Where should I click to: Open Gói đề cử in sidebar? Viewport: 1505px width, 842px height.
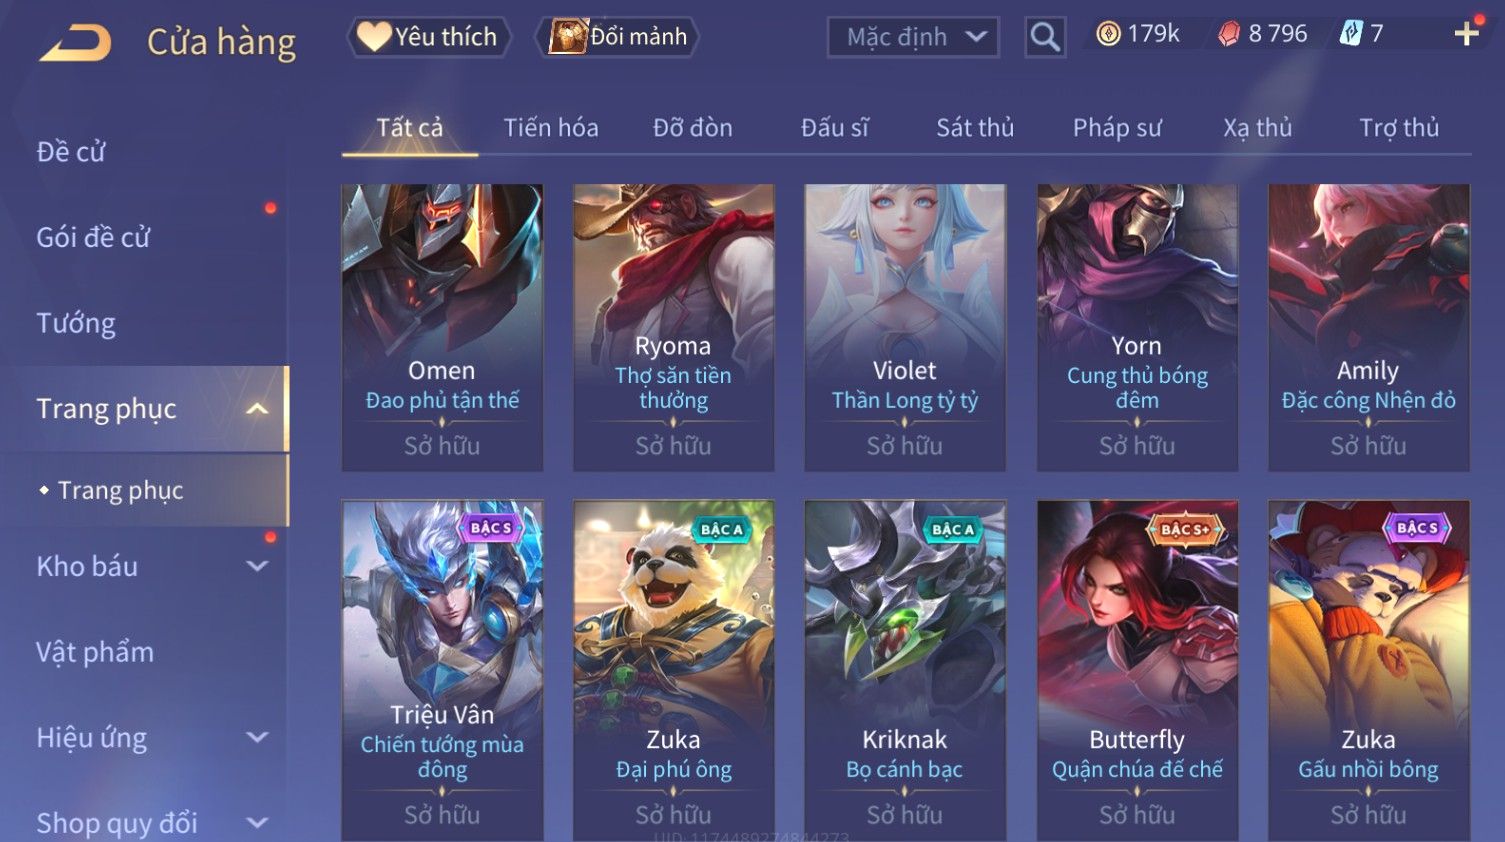tap(93, 237)
